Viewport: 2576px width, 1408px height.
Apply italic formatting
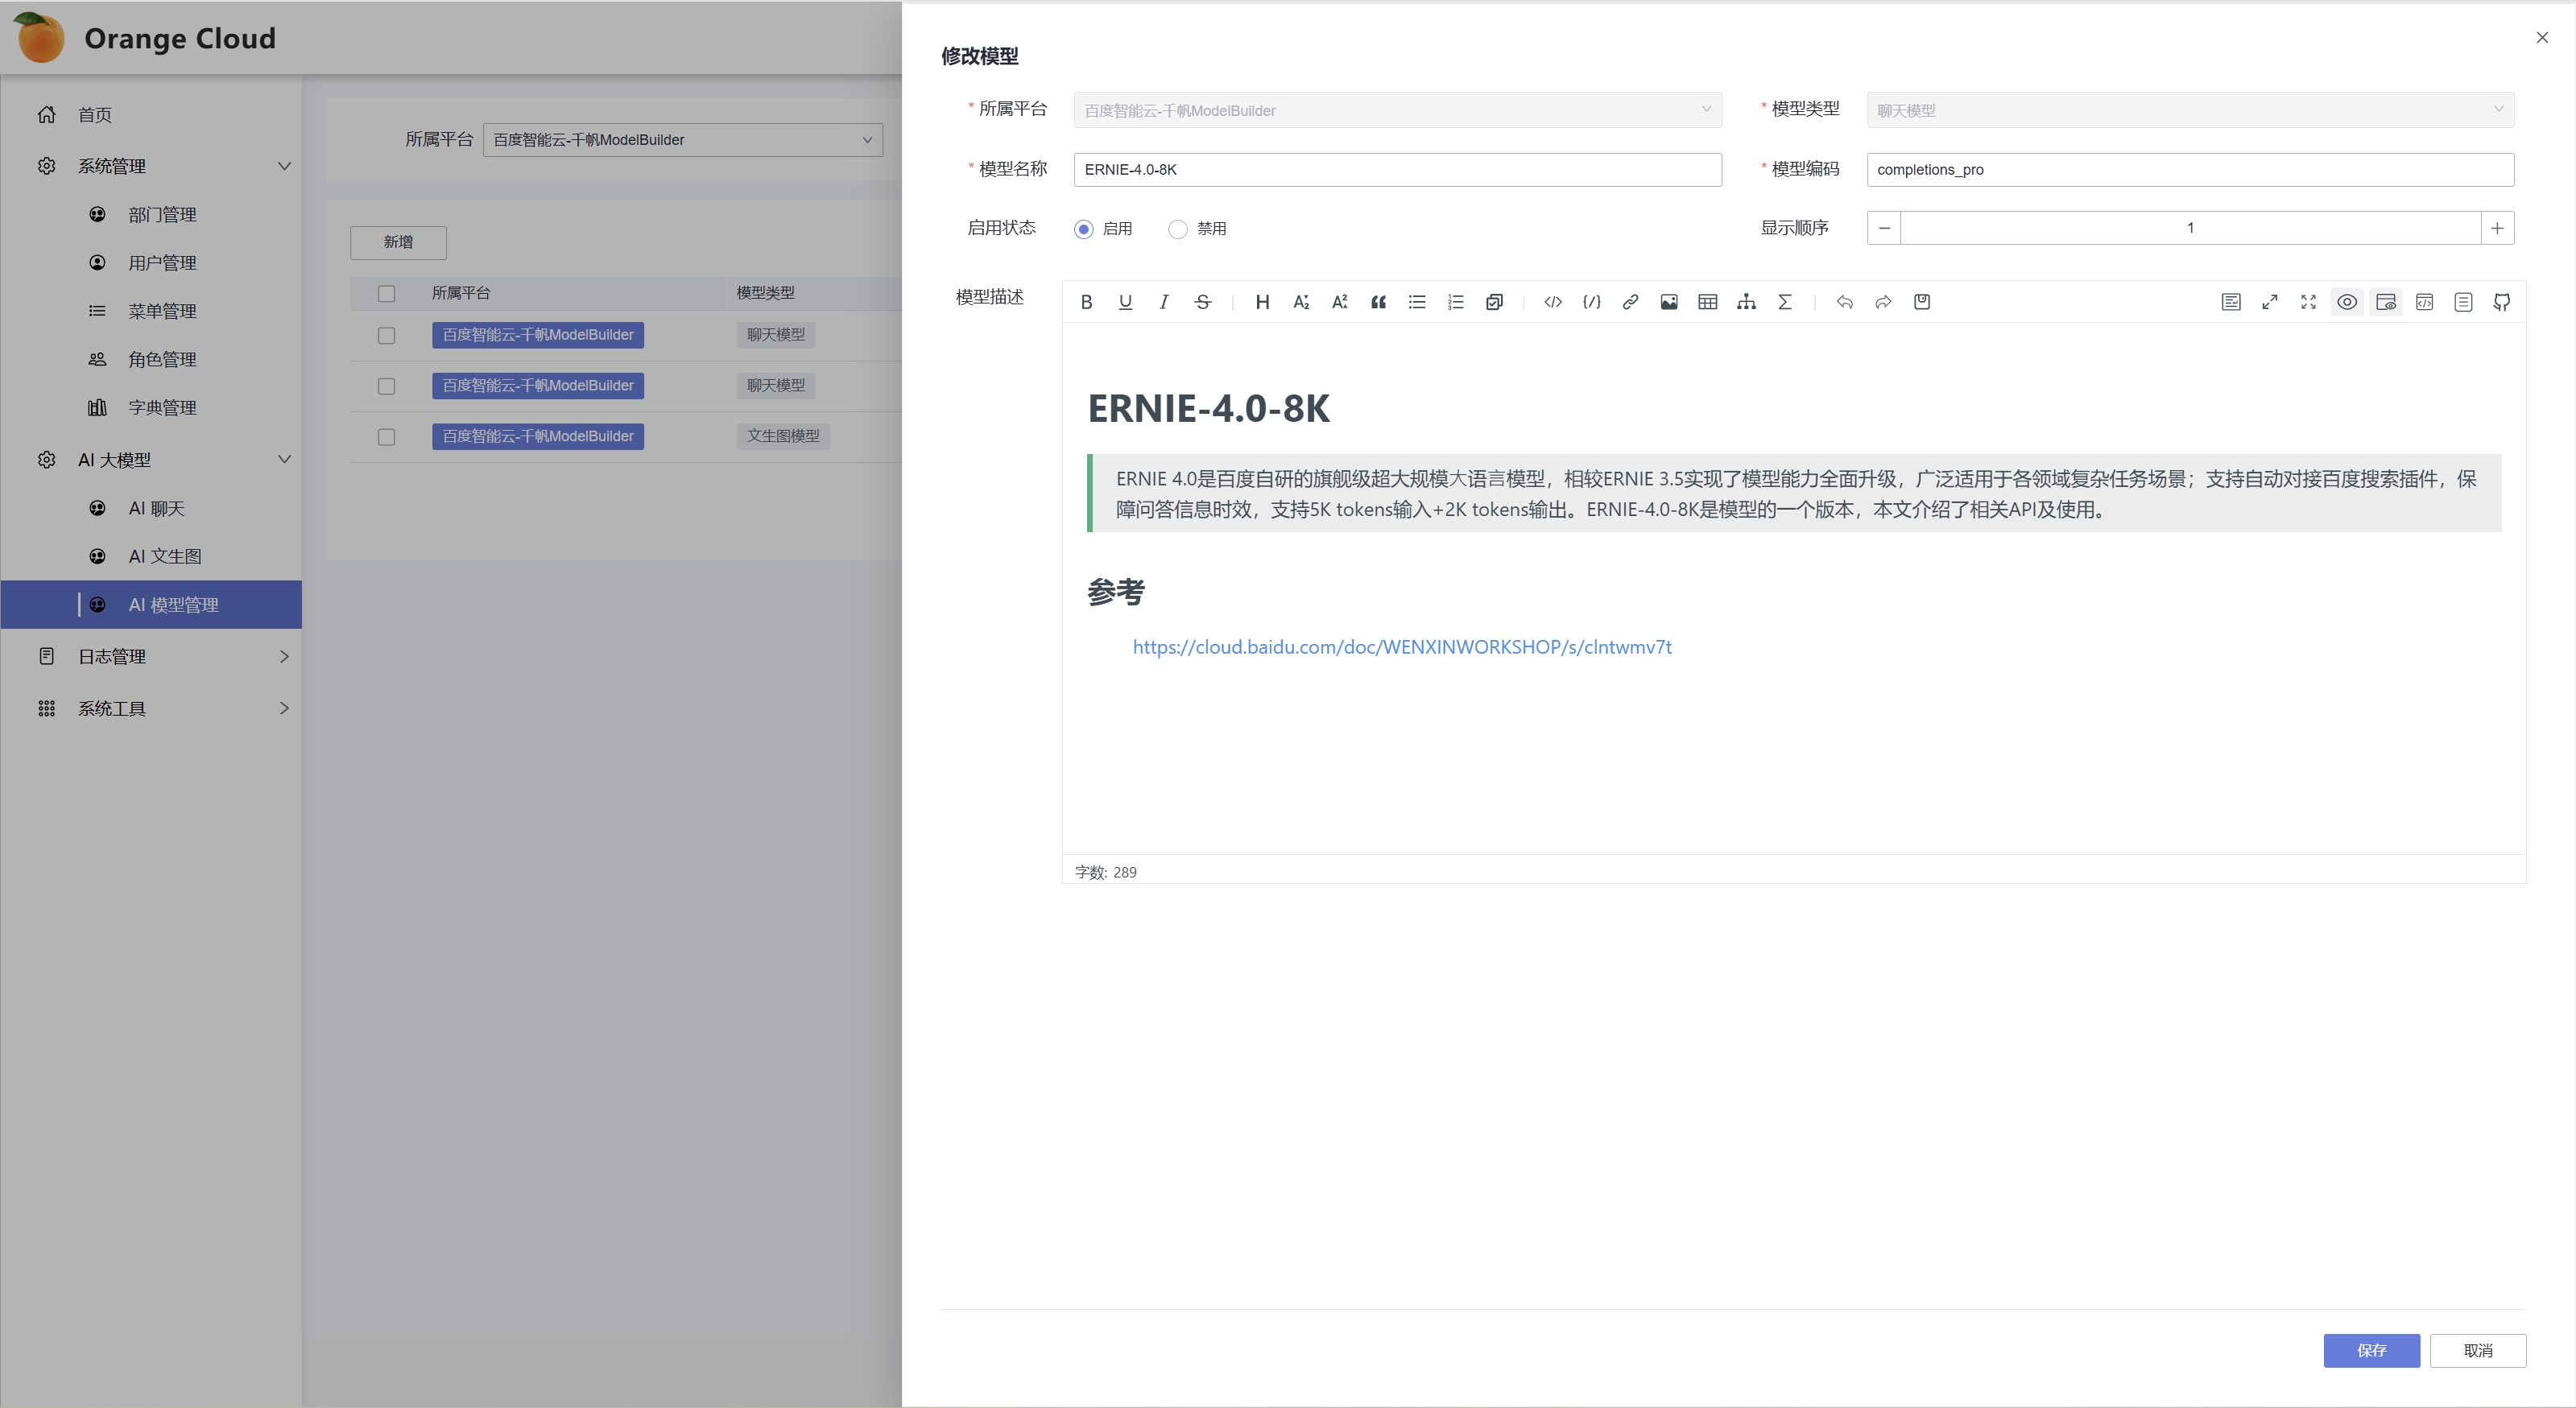[1164, 302]
